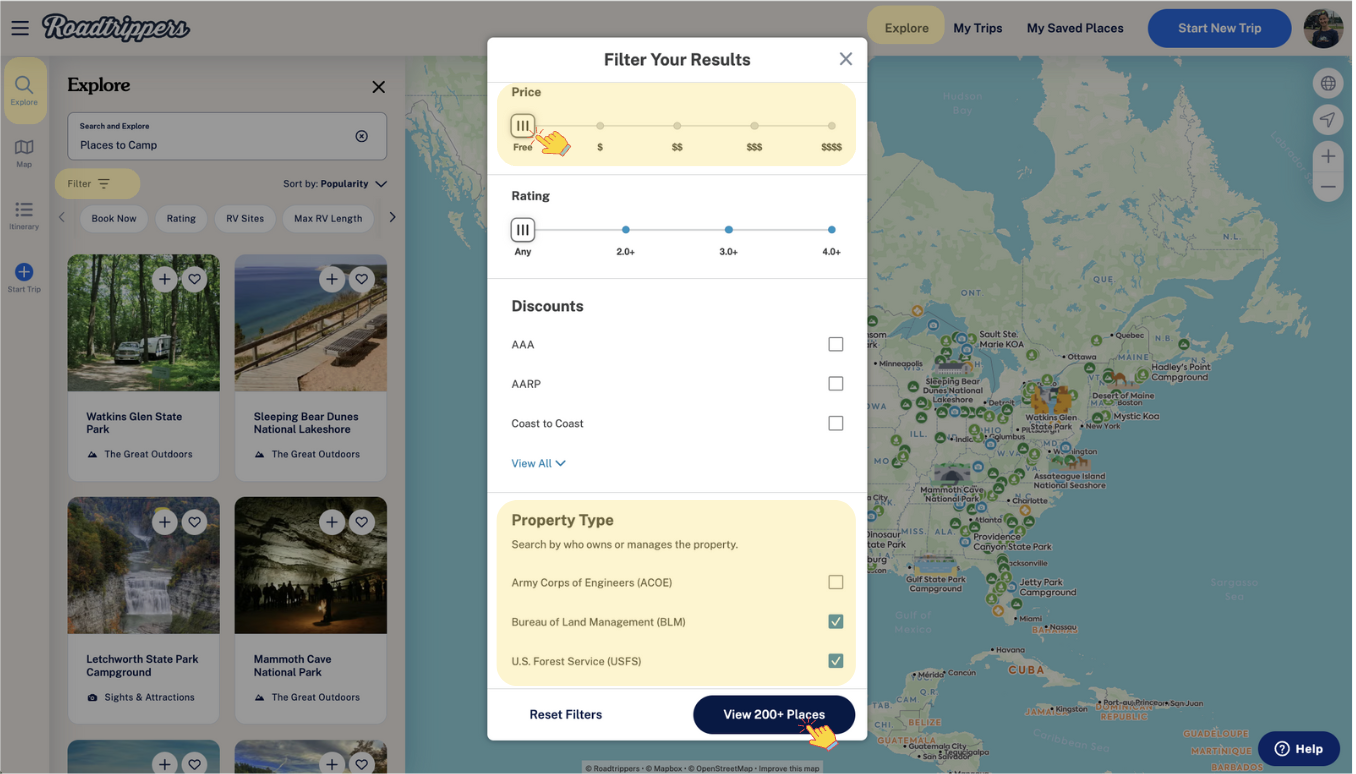
Task: Set price slider to $$$
Action: [754, 126]
